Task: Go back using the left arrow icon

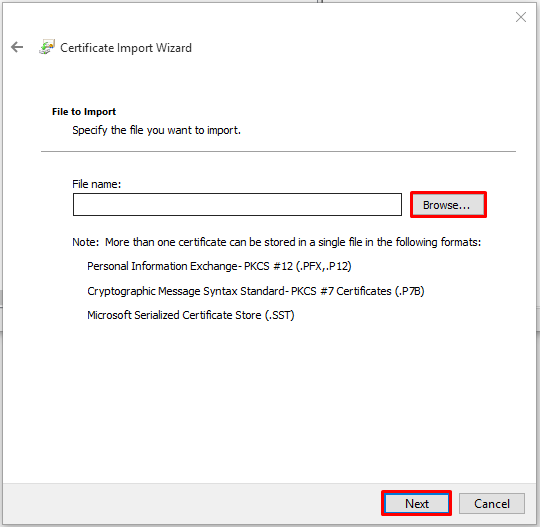Action: [x=17, y=47]
